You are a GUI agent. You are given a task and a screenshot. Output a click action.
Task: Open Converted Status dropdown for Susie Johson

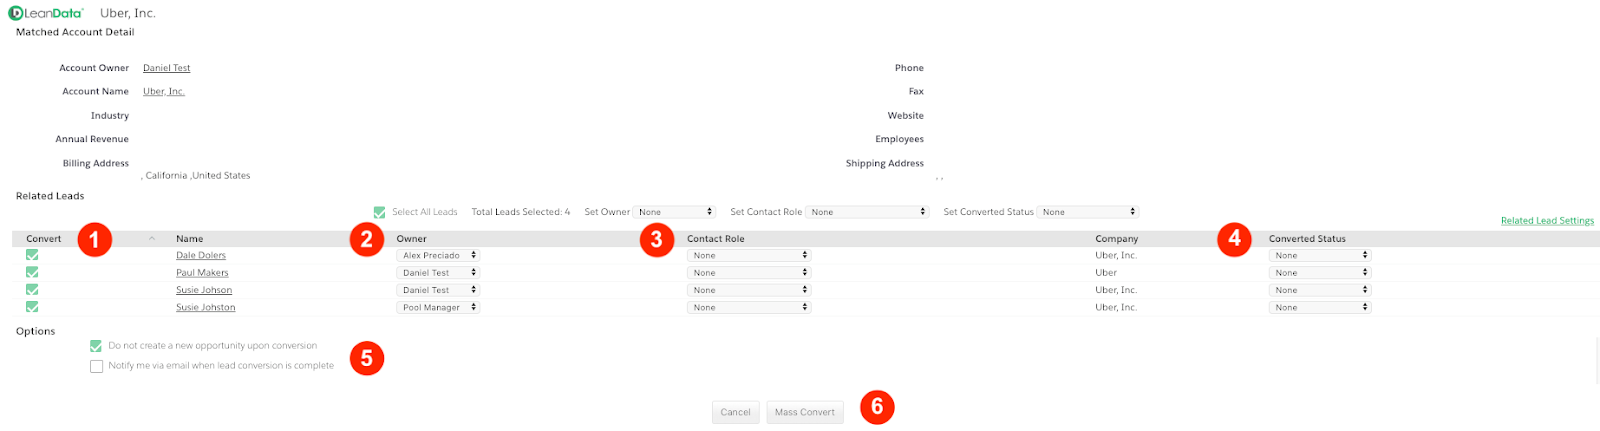1320,290
